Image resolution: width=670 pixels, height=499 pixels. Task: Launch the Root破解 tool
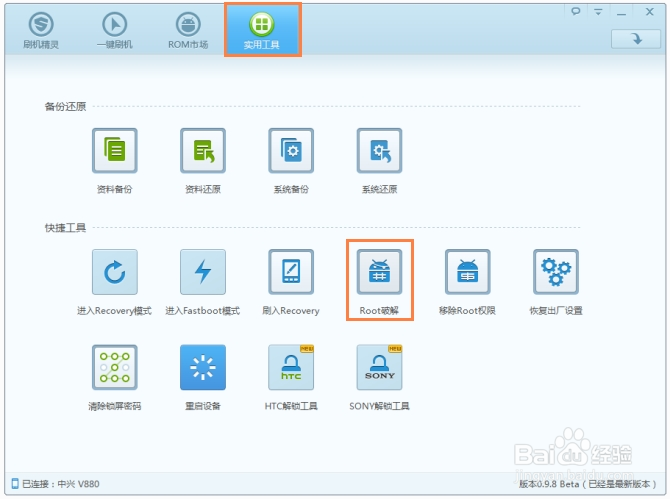point(379,272)
